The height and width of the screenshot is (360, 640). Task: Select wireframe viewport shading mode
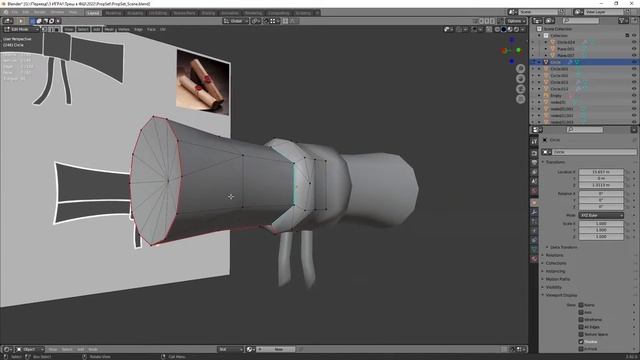pos(498,29)
